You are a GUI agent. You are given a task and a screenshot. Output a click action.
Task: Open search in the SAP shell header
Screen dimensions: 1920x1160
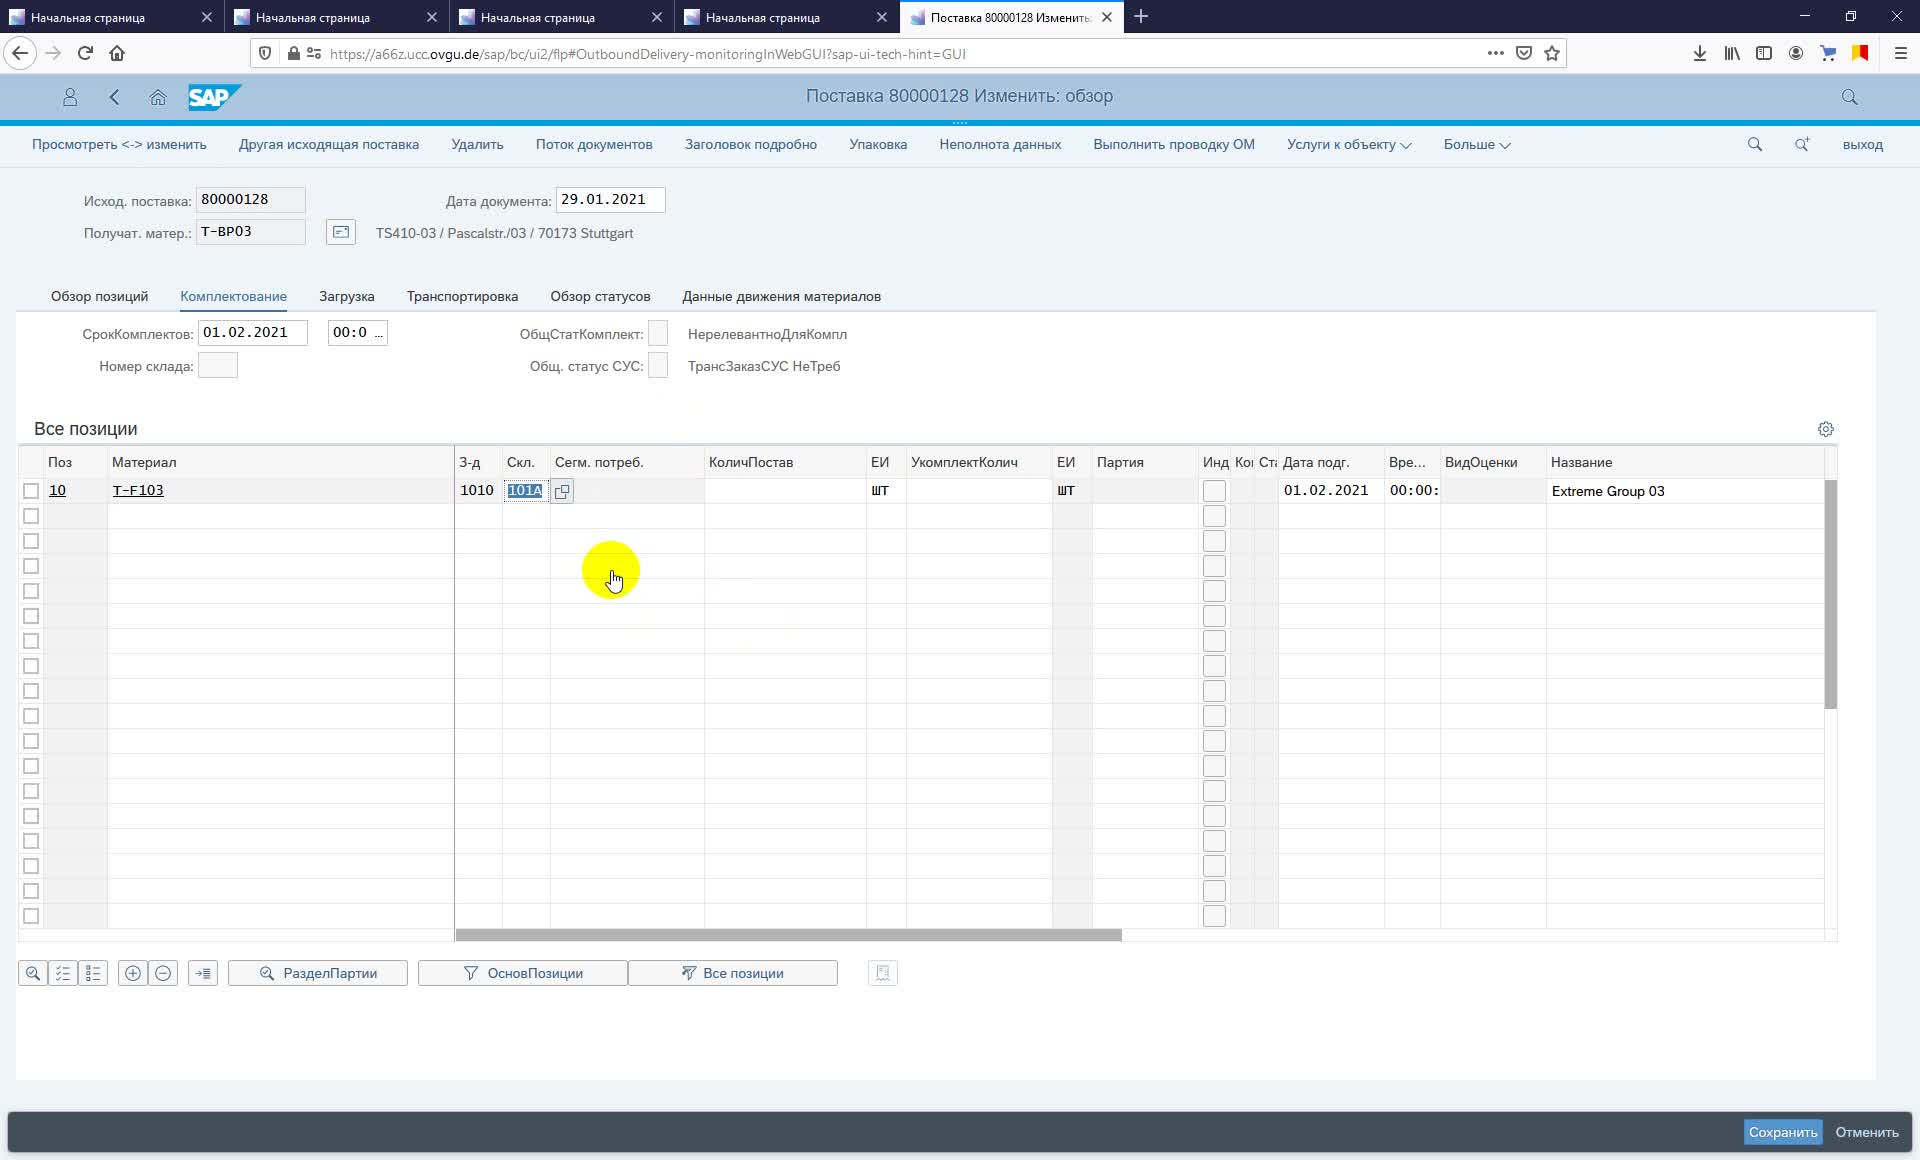coord(1849,97)
